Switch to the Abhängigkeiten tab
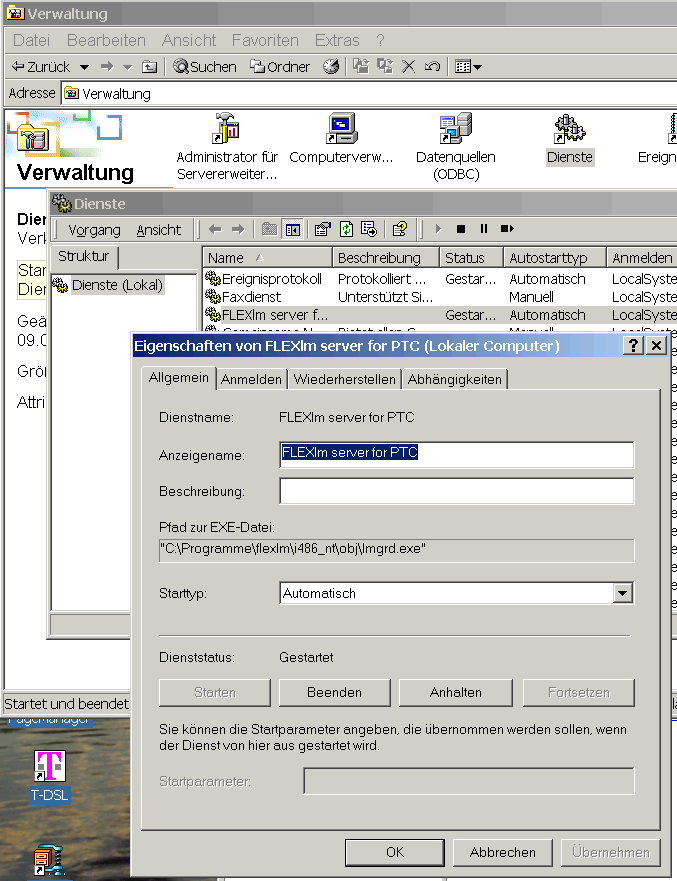 [455, 379]
